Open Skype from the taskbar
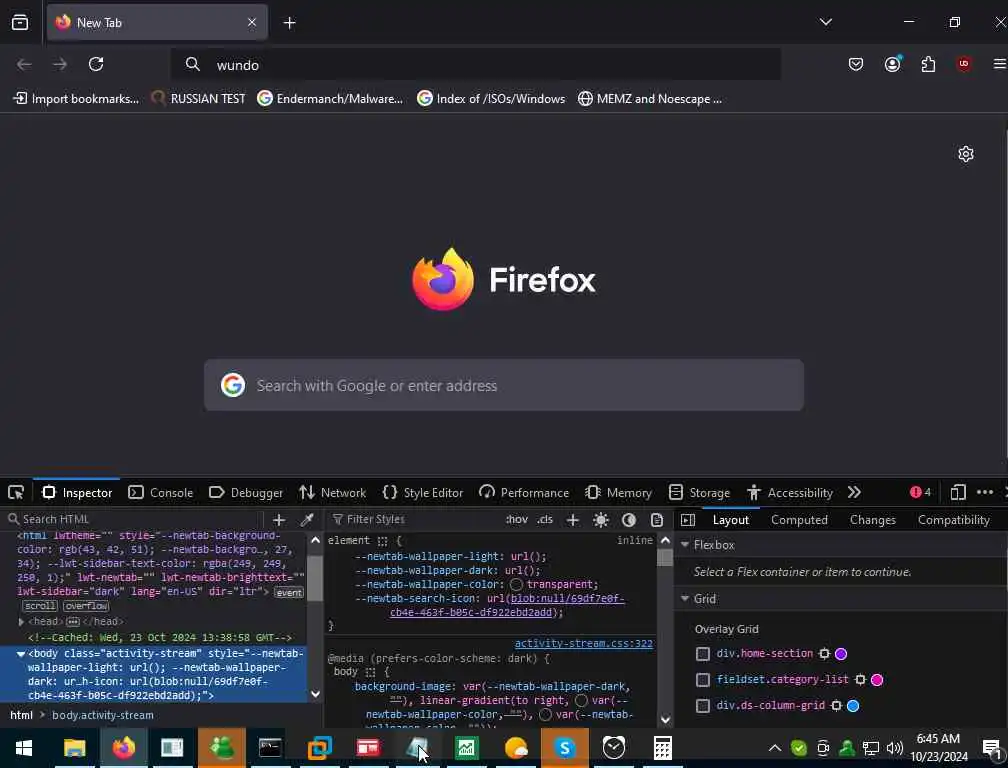 [564, 748]
